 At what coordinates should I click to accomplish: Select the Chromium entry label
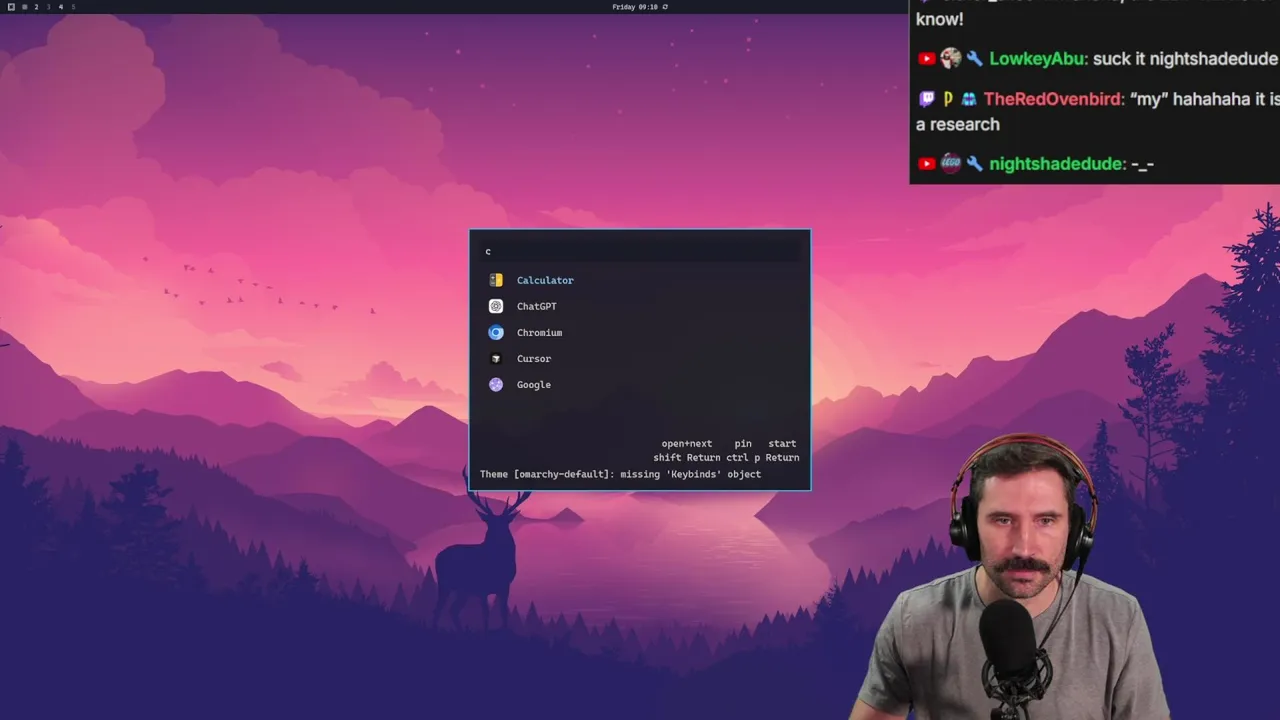click(539, 332)
